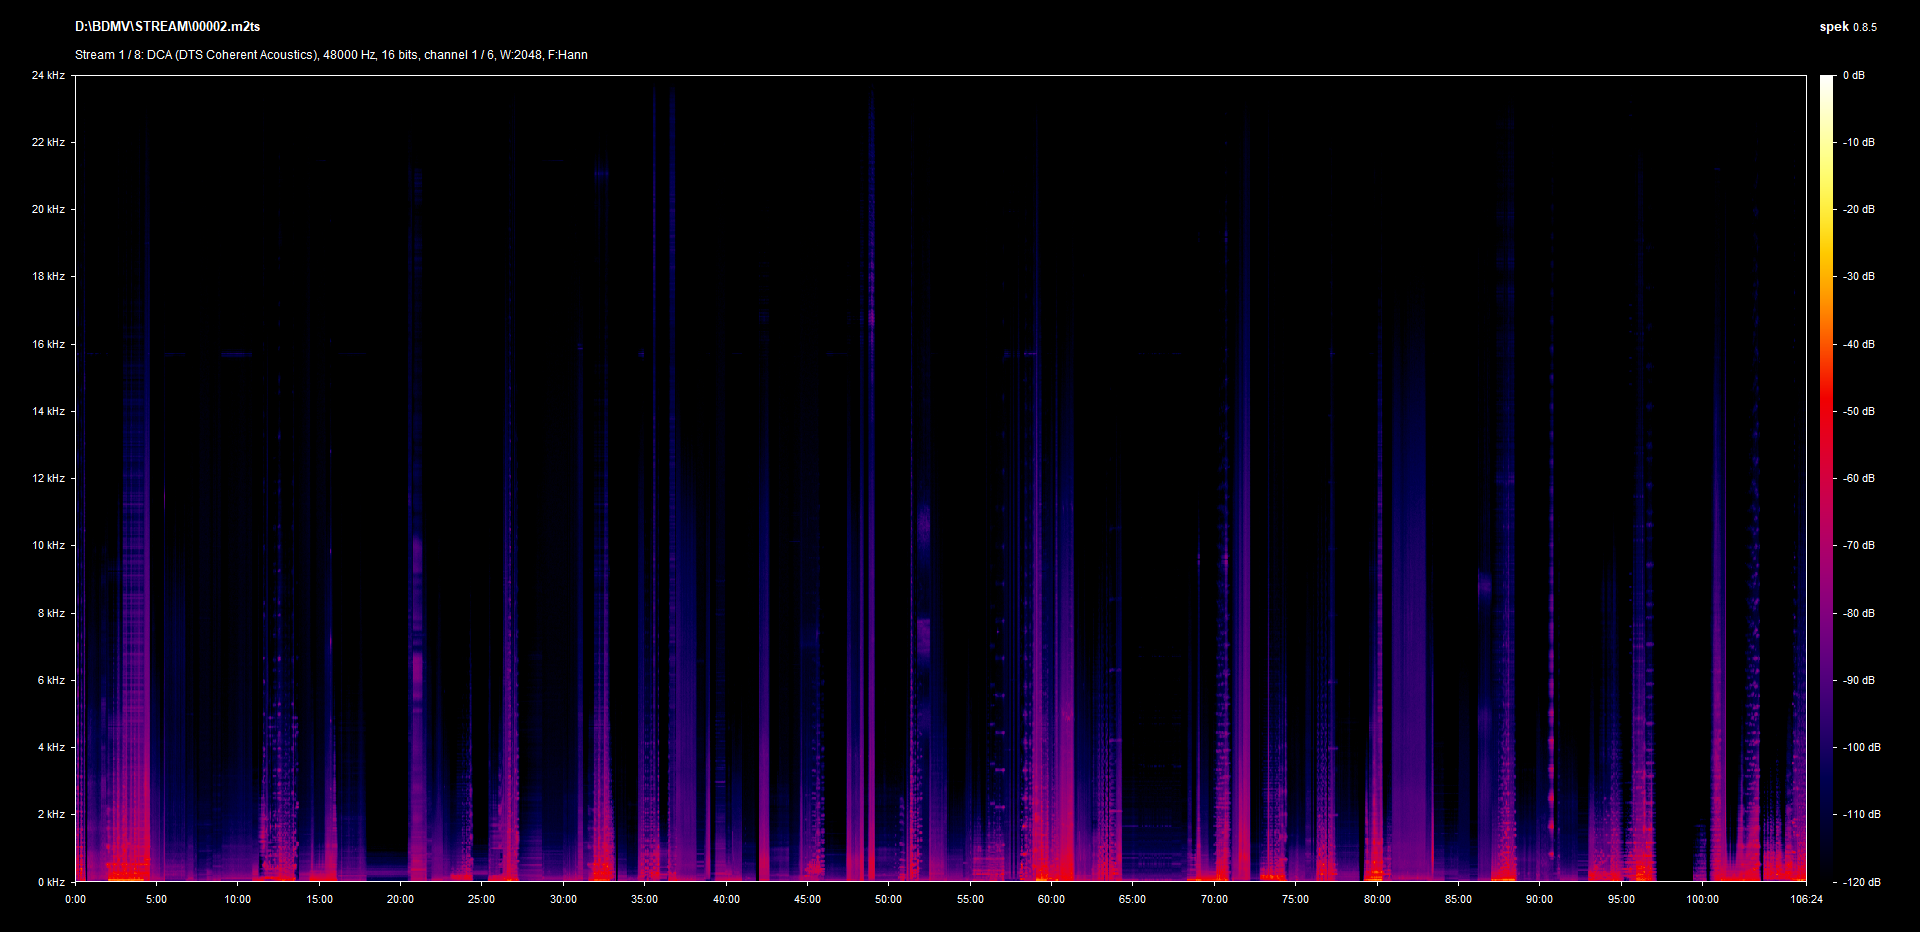The width and height of the screenshot is (1920, 932).
Task: Click the -120 dB scale label
Action: coord(1861,882)
